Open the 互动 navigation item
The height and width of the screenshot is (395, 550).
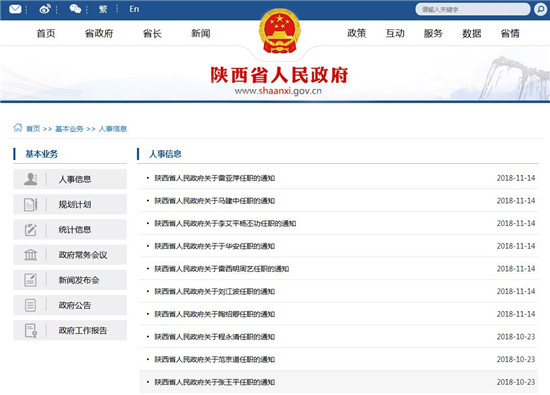[x=395, y=34]
